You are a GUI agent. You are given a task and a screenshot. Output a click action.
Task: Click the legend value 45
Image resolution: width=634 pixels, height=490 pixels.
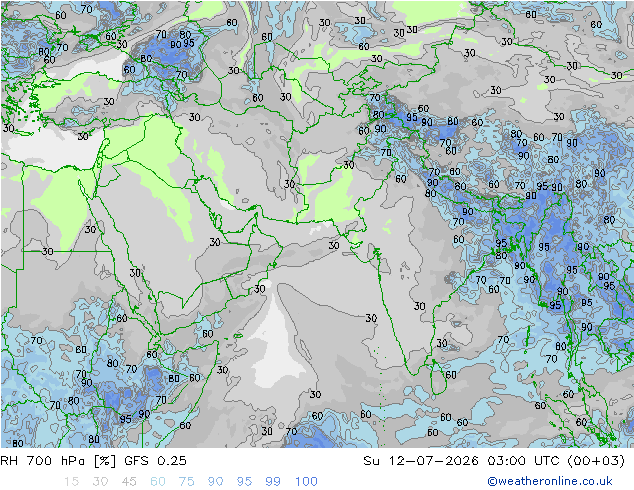[x=129, y=482]
